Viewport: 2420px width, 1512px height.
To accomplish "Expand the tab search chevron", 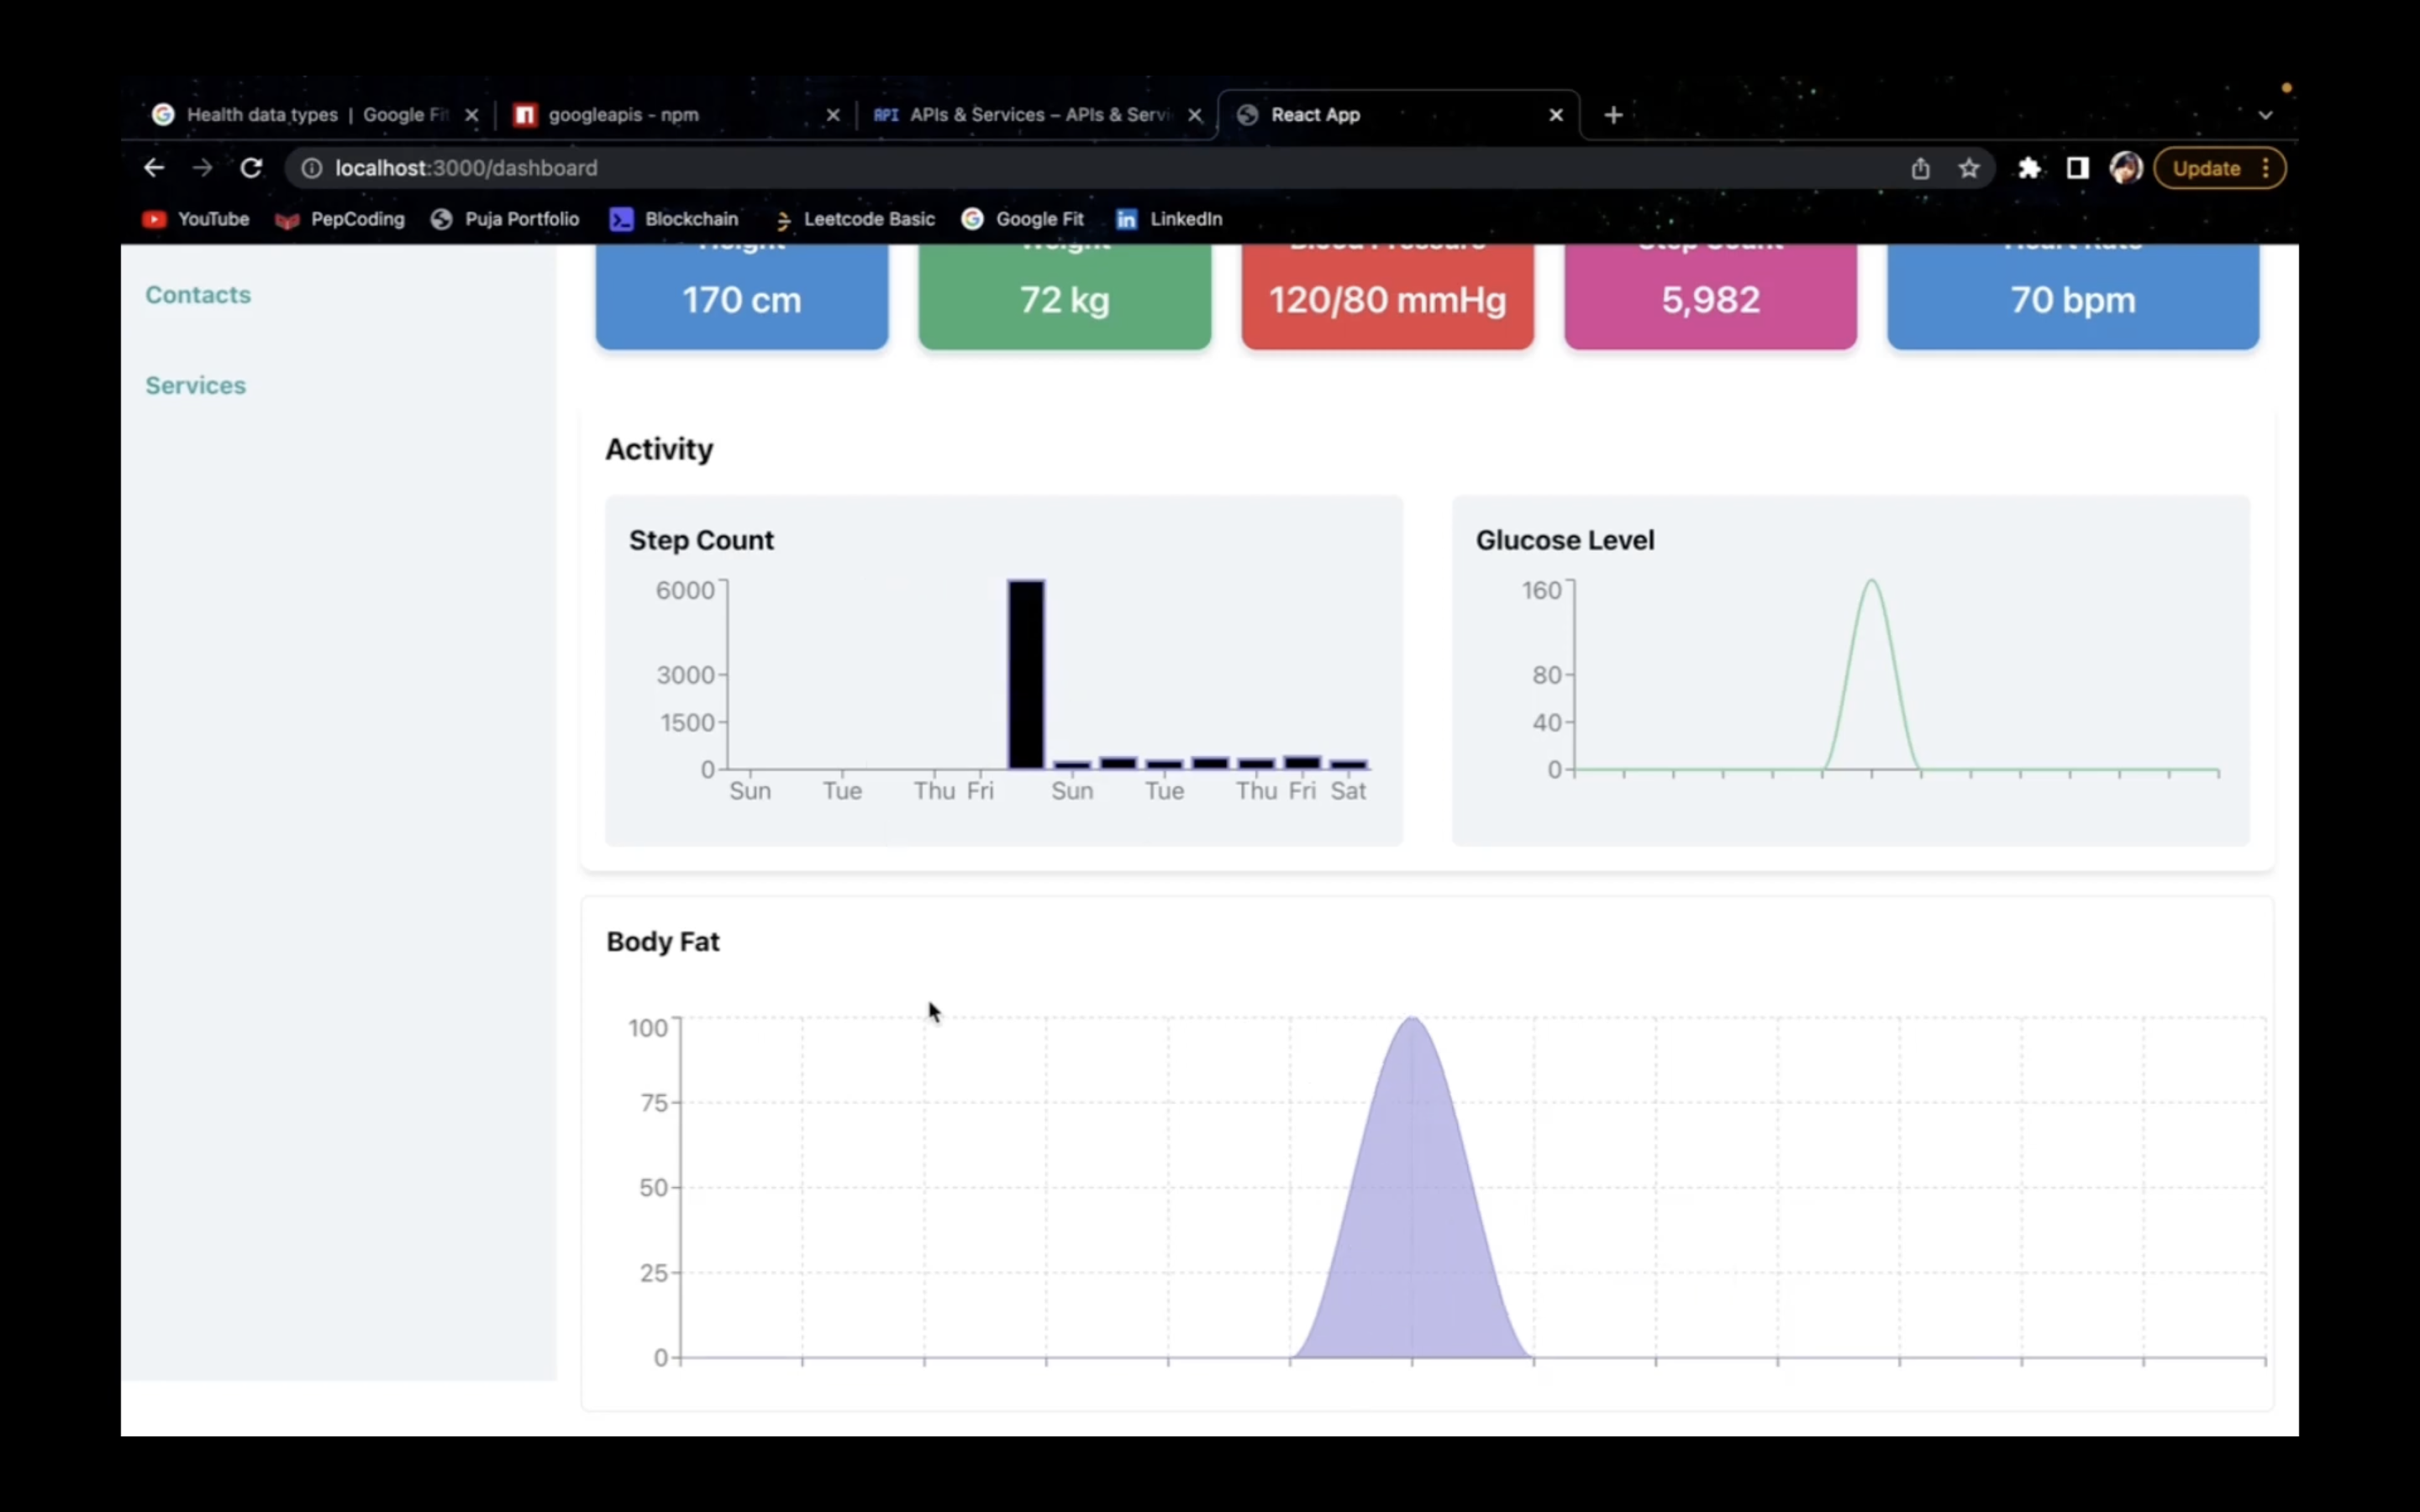I will click(2266, 115).
